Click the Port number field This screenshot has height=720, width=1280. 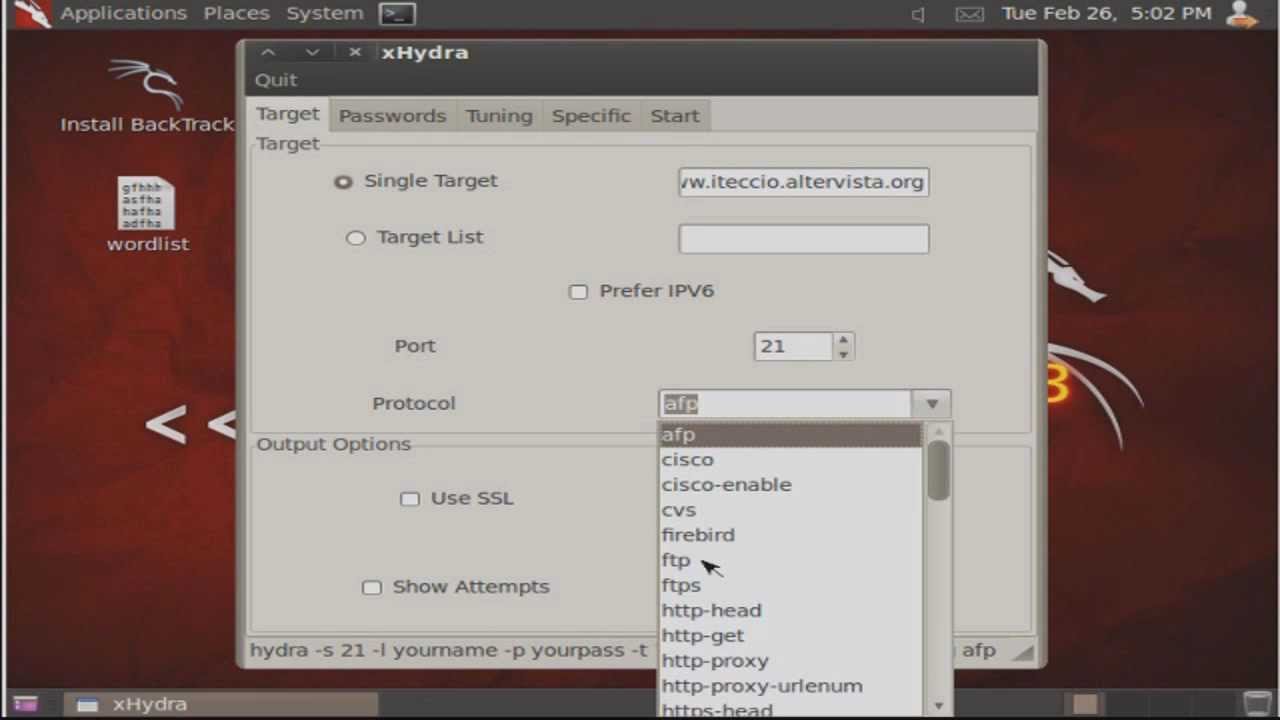click(x=793, y=347)
